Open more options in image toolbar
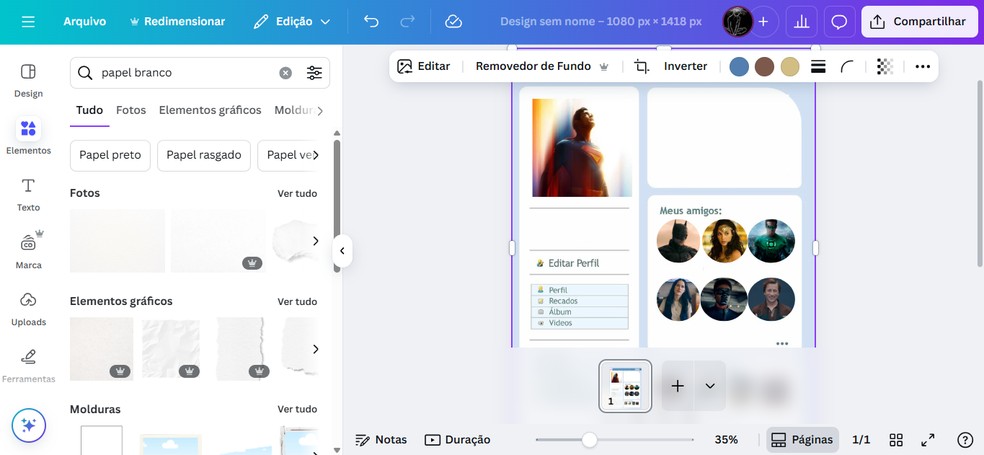This screenshot has height=455, width=984. click(x=922, y=67)
